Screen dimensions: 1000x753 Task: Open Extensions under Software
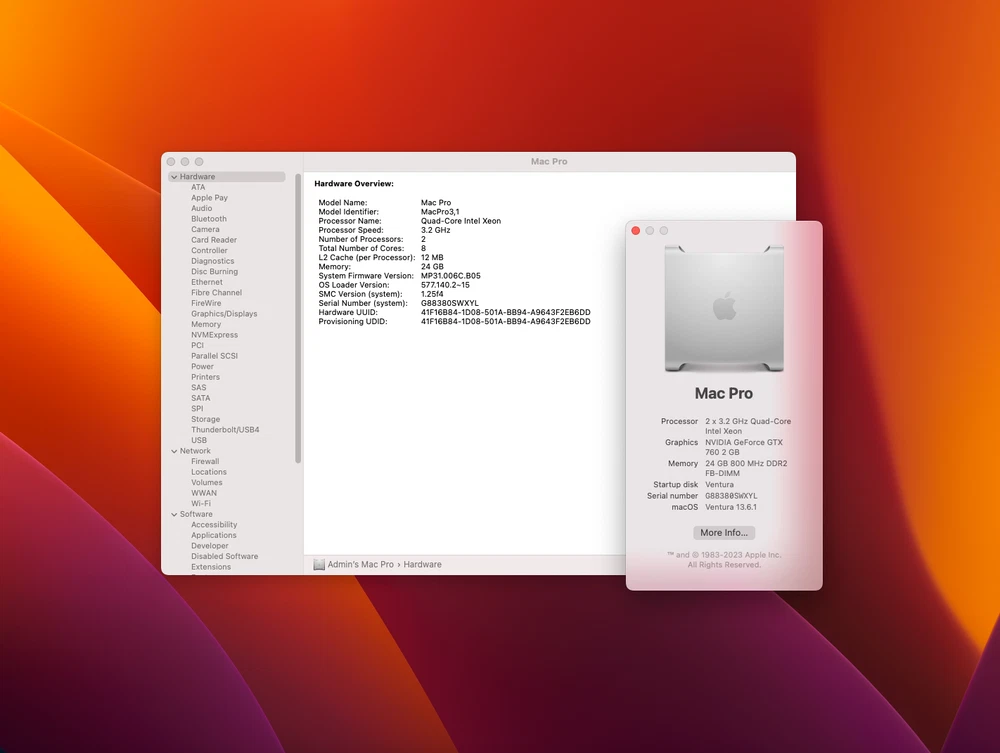[x=211, y=566]
